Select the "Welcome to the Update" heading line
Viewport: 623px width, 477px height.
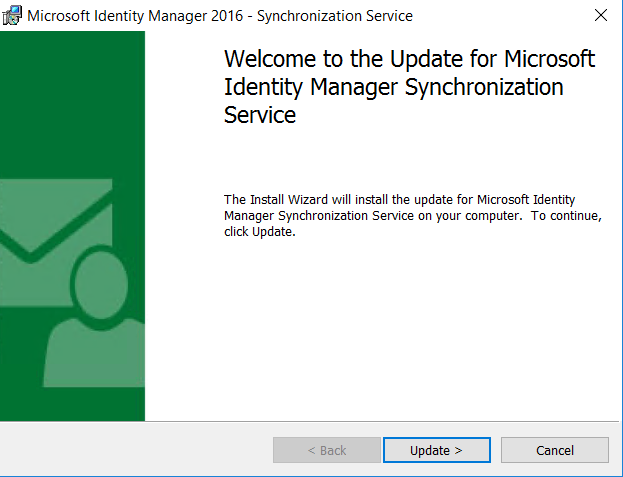[410, 59]
